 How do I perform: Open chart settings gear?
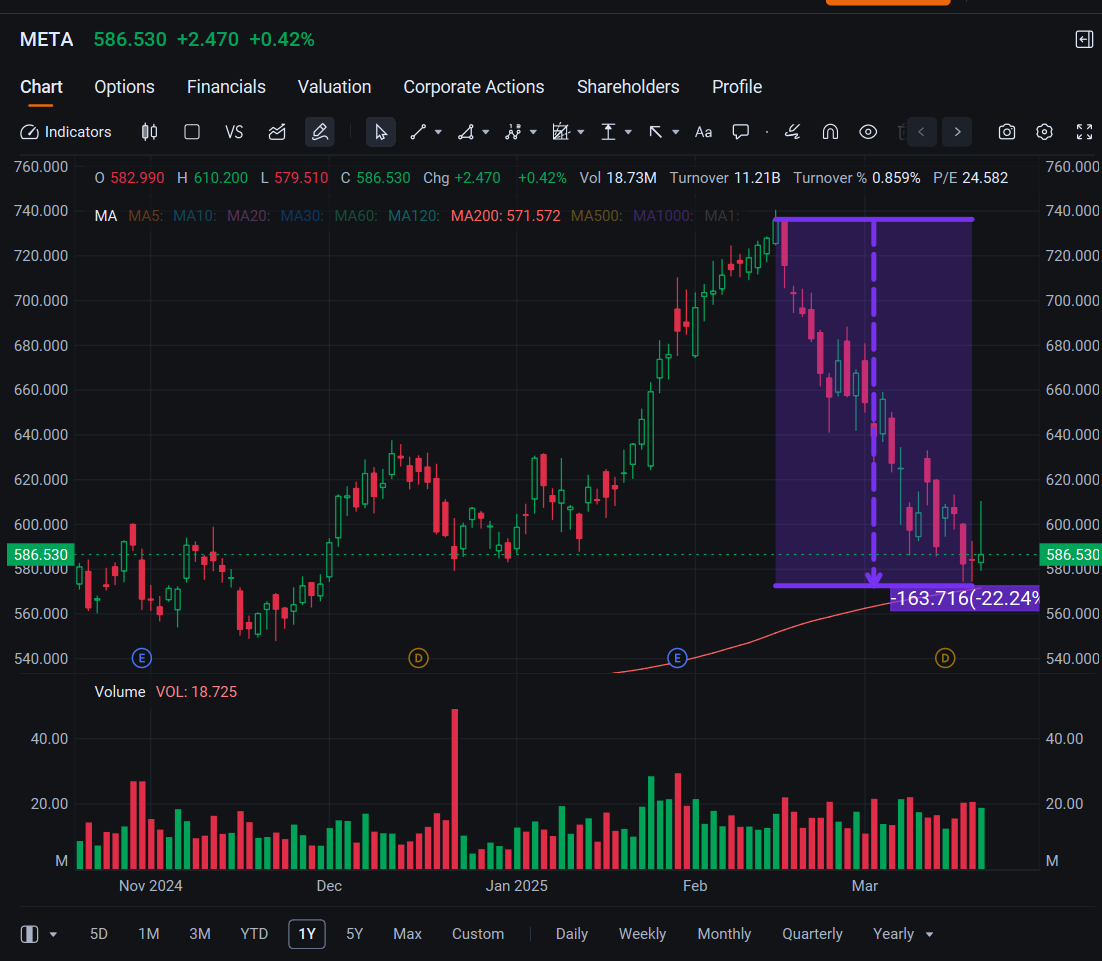tap(1044, 132)
